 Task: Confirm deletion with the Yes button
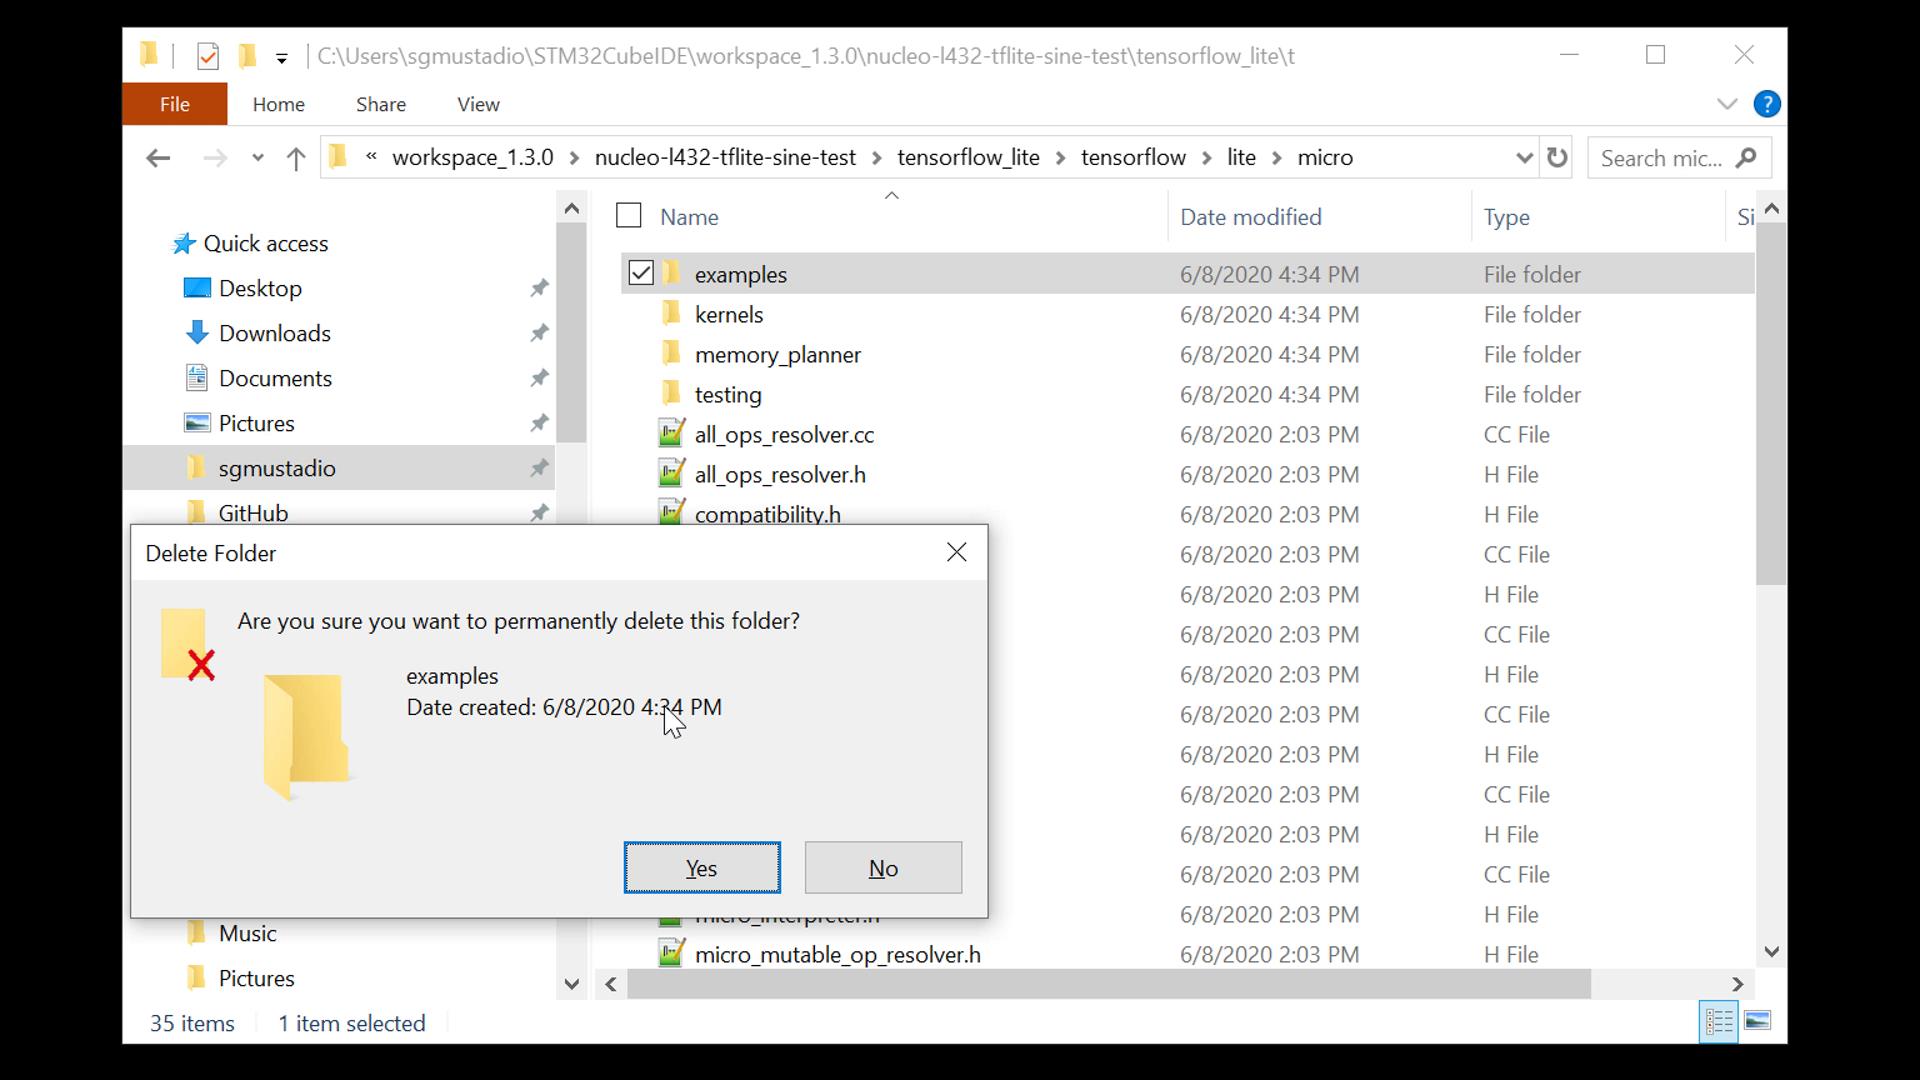tap(702, 867)
